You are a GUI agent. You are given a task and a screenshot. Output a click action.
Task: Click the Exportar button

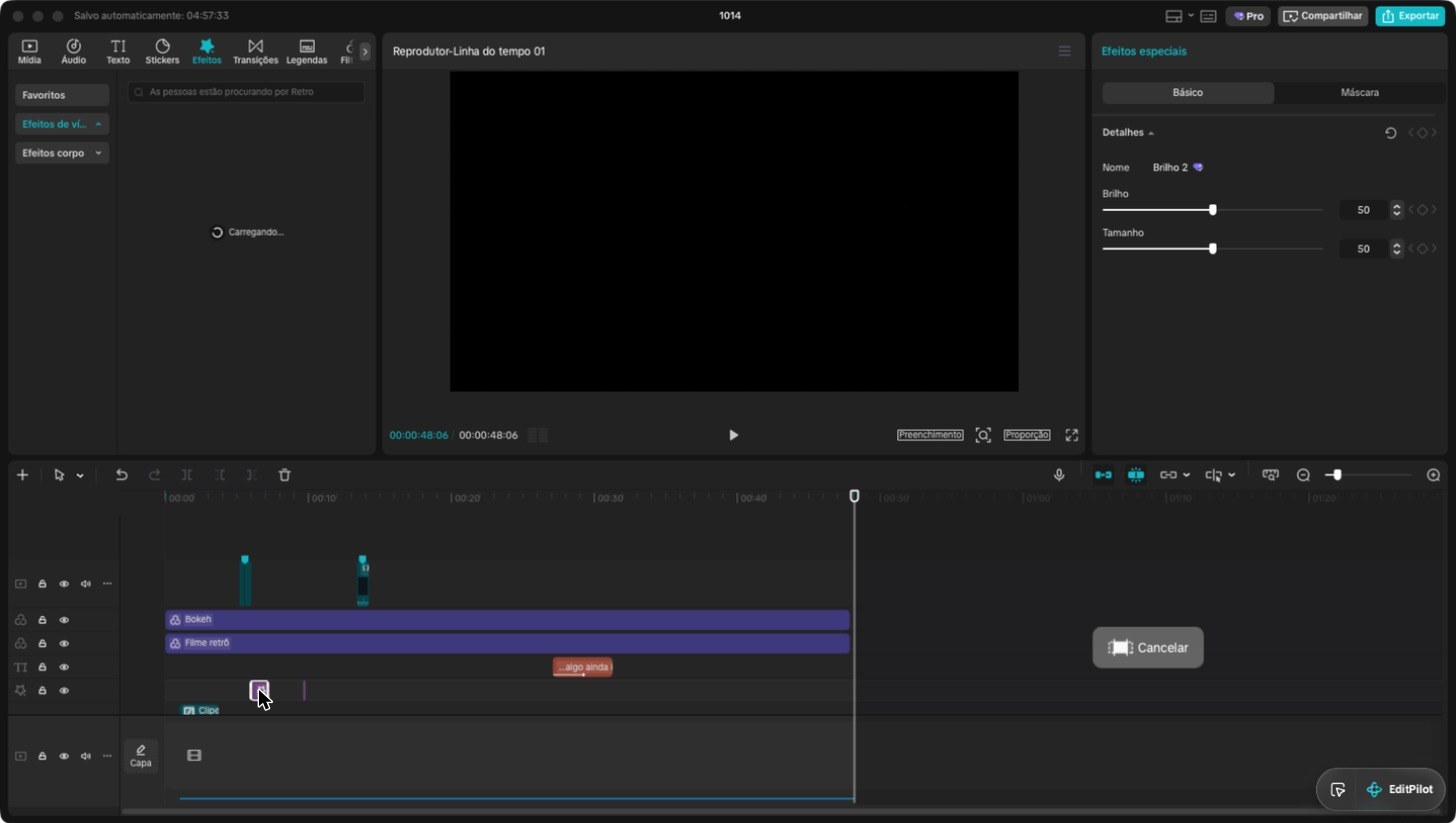click(x=1410, y=16)
